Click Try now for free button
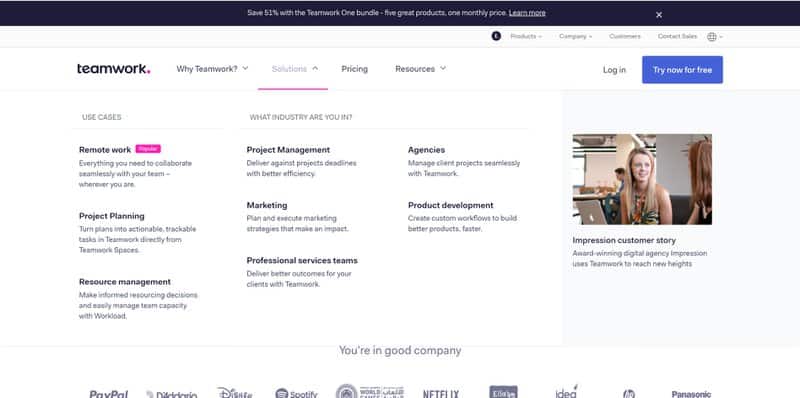This screenshot has height=398, width=800. [x=682, y=70]
